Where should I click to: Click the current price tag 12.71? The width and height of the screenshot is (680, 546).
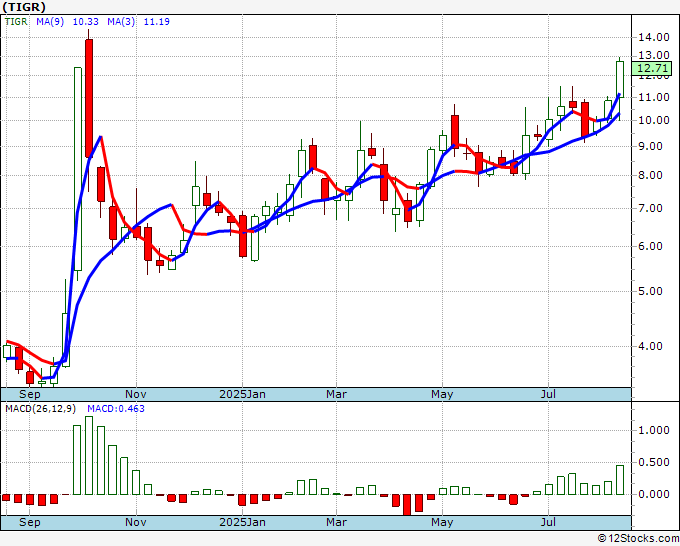tap(652, 68)
